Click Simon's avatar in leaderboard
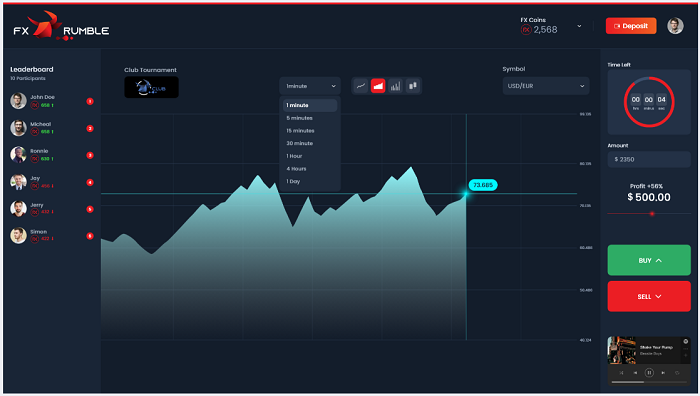The height and width of the screenshot is (396, 700). coord(18,235)
